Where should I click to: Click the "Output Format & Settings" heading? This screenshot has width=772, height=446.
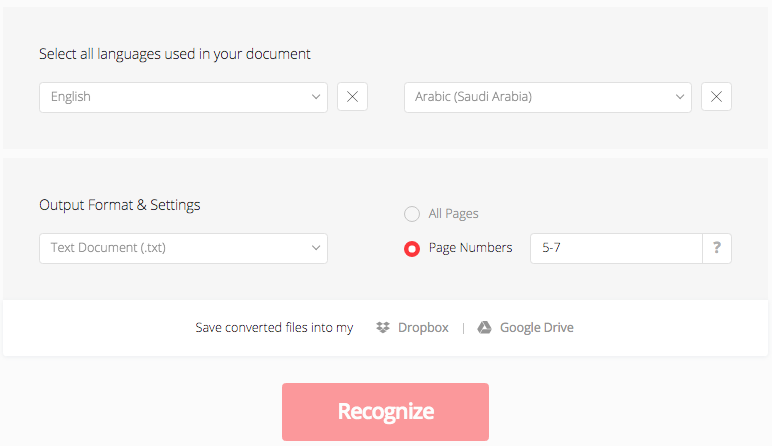pyautogui.click(x=119, y=205)
